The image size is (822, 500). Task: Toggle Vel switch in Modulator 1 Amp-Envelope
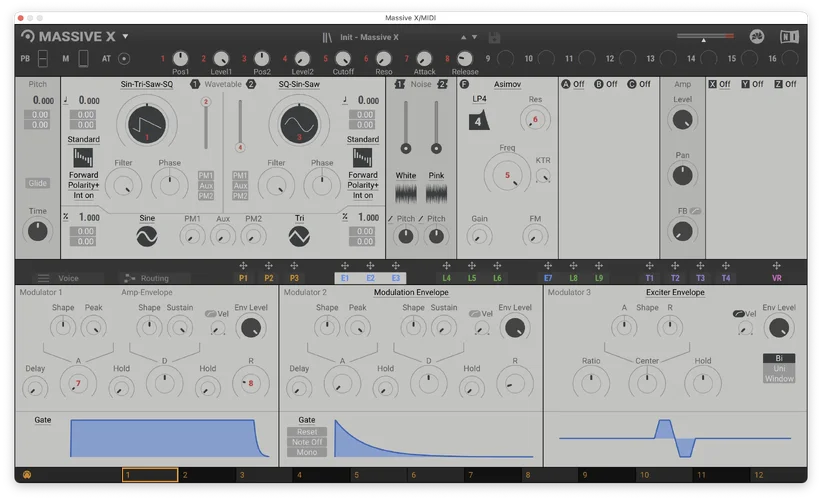tap(212, 313)
